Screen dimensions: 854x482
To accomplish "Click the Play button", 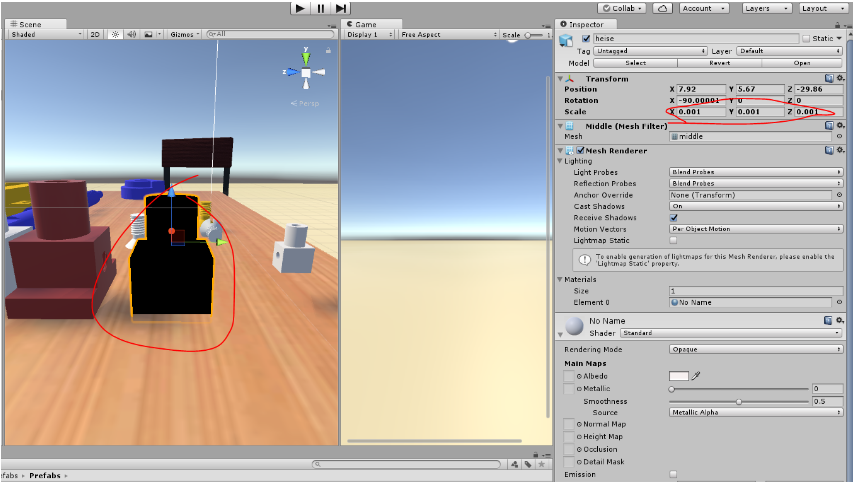I will [300, 8].
